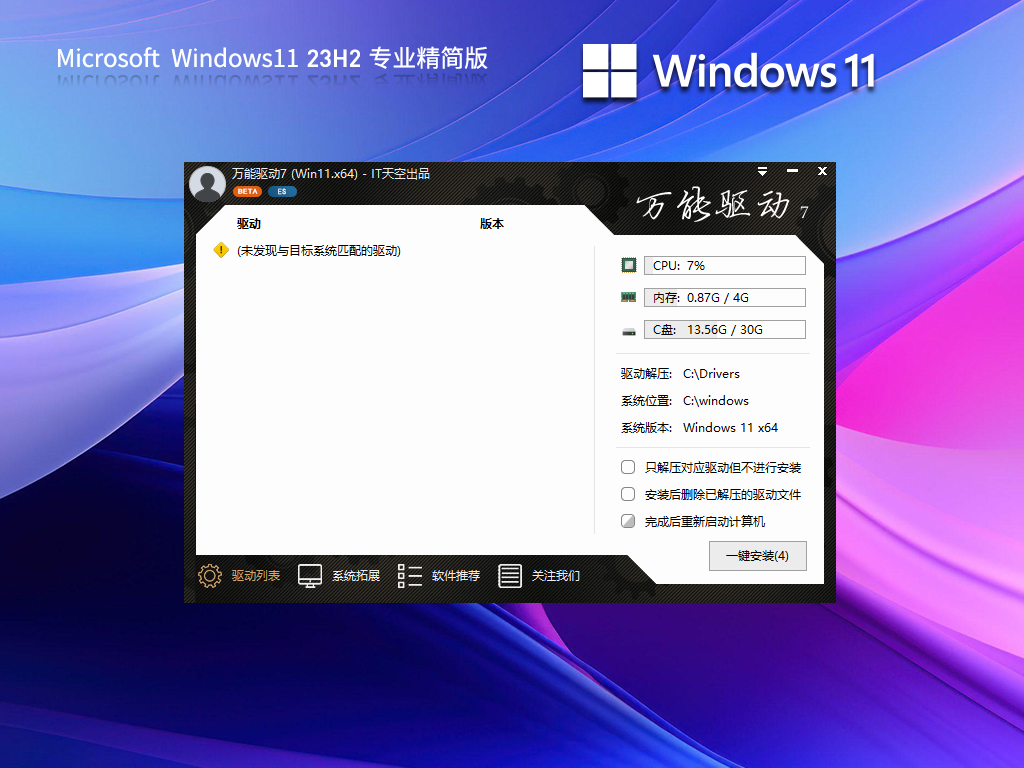Open the title bar dropdown arrow menu

point(763,171)
